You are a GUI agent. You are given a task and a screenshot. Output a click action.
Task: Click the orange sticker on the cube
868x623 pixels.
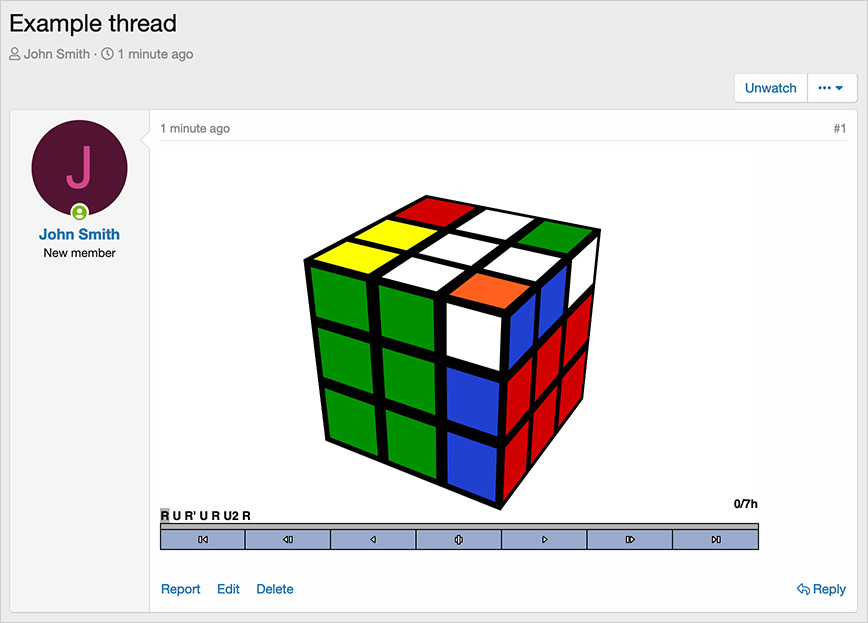(x=489, y=291)
